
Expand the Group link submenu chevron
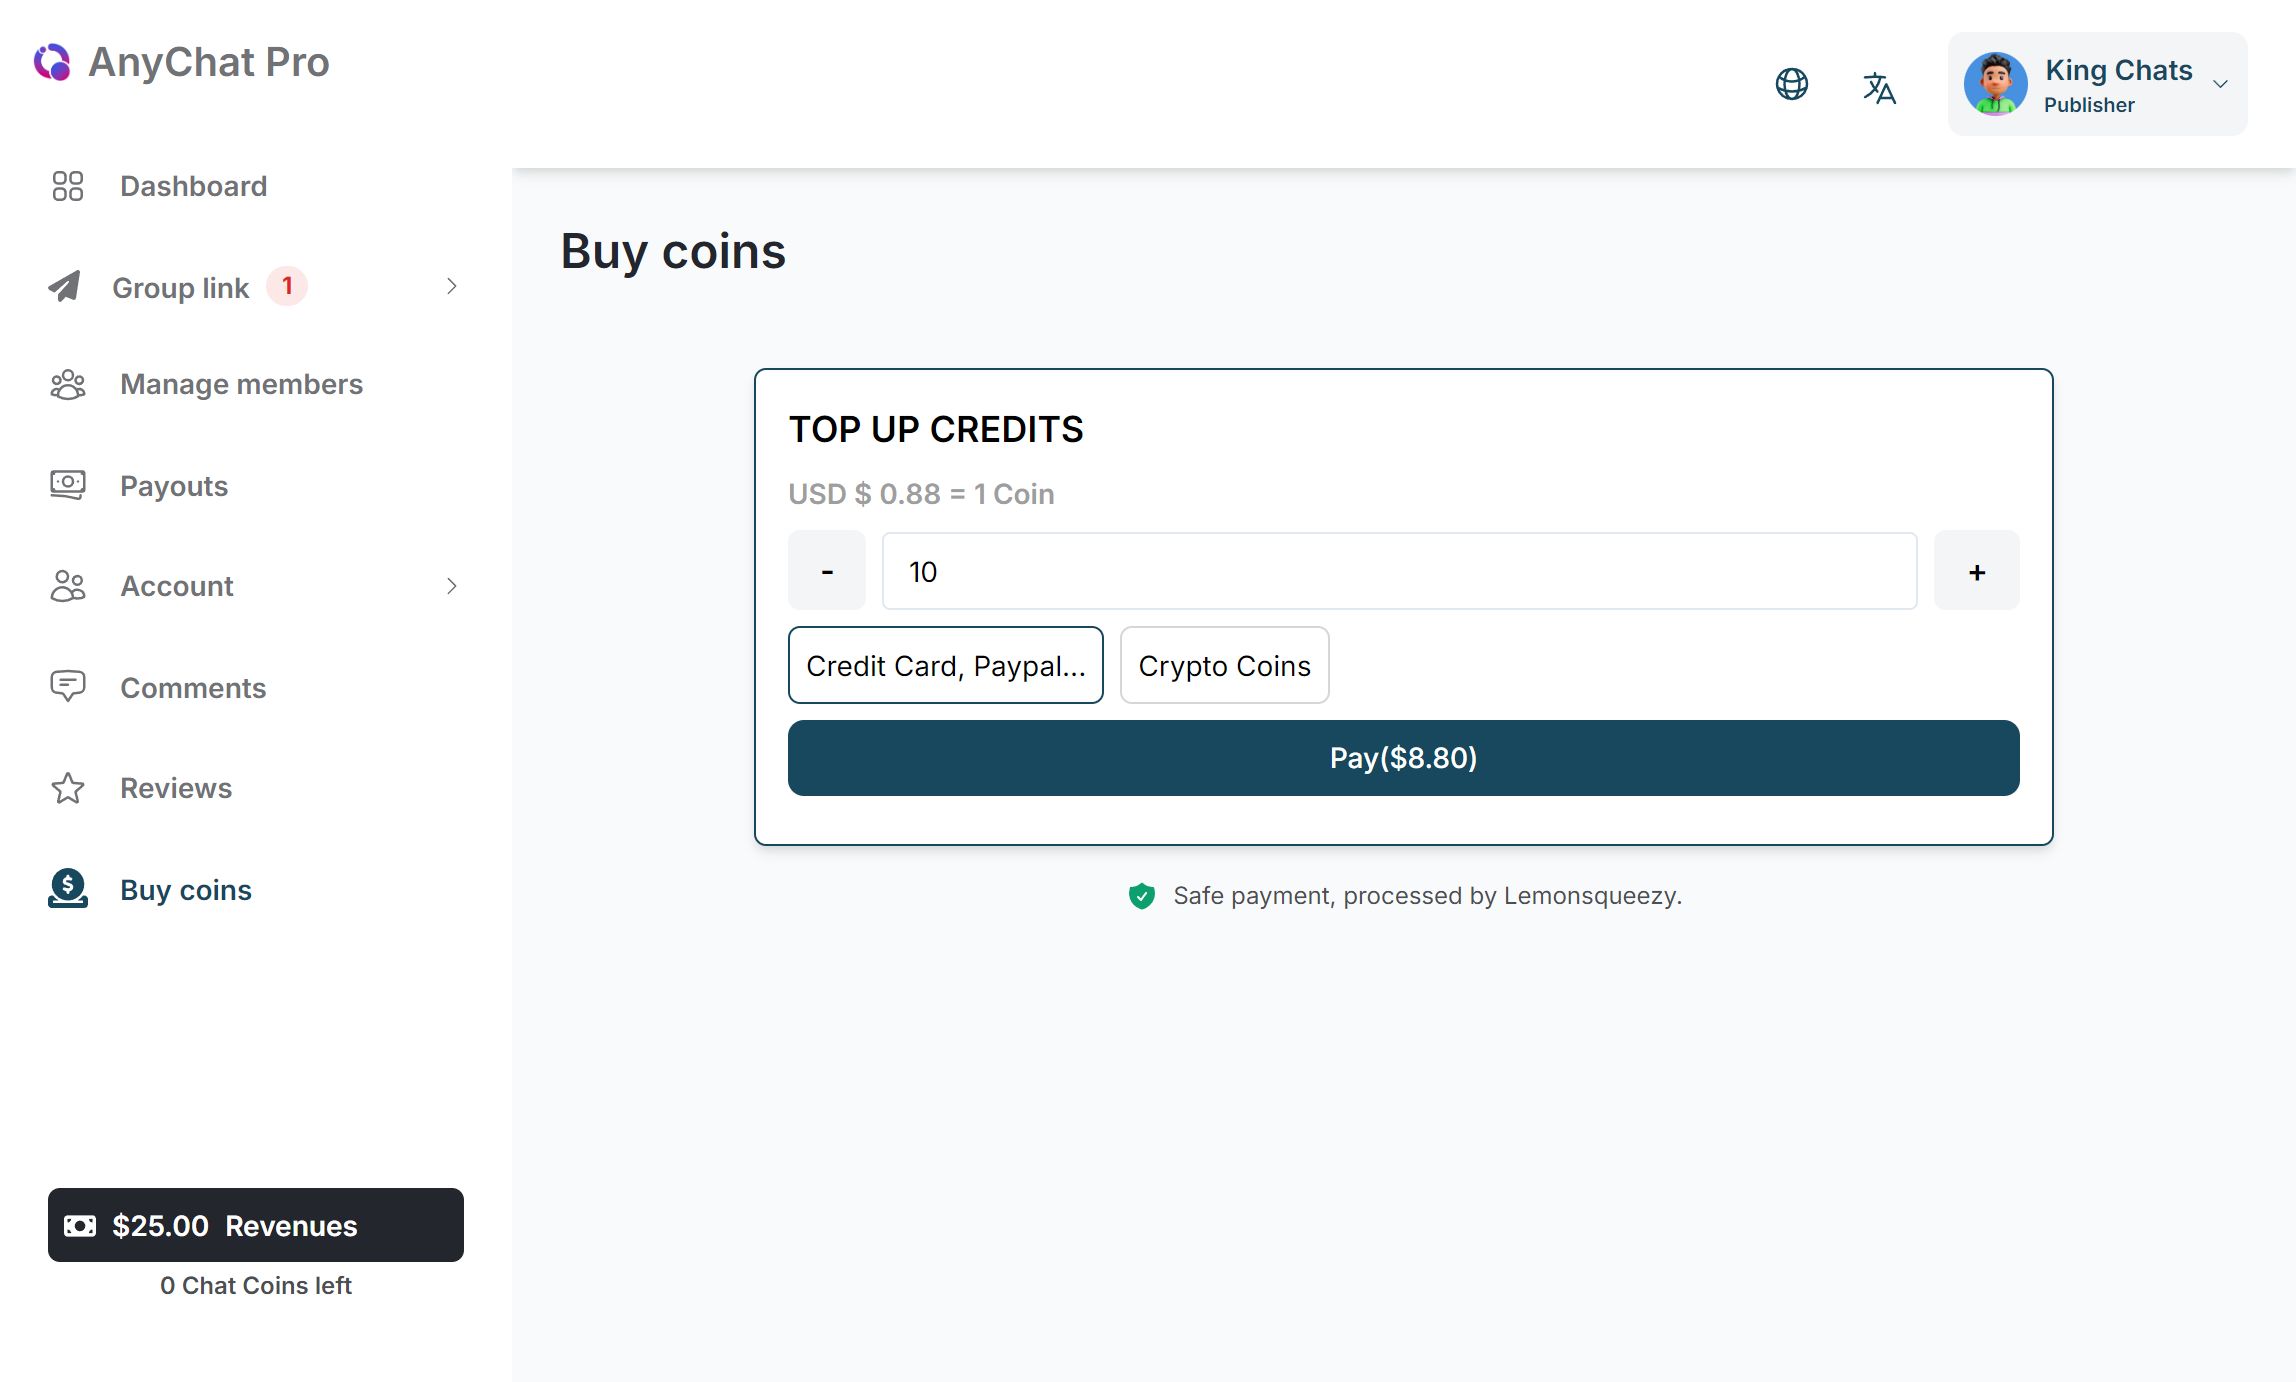pos(452,287)
